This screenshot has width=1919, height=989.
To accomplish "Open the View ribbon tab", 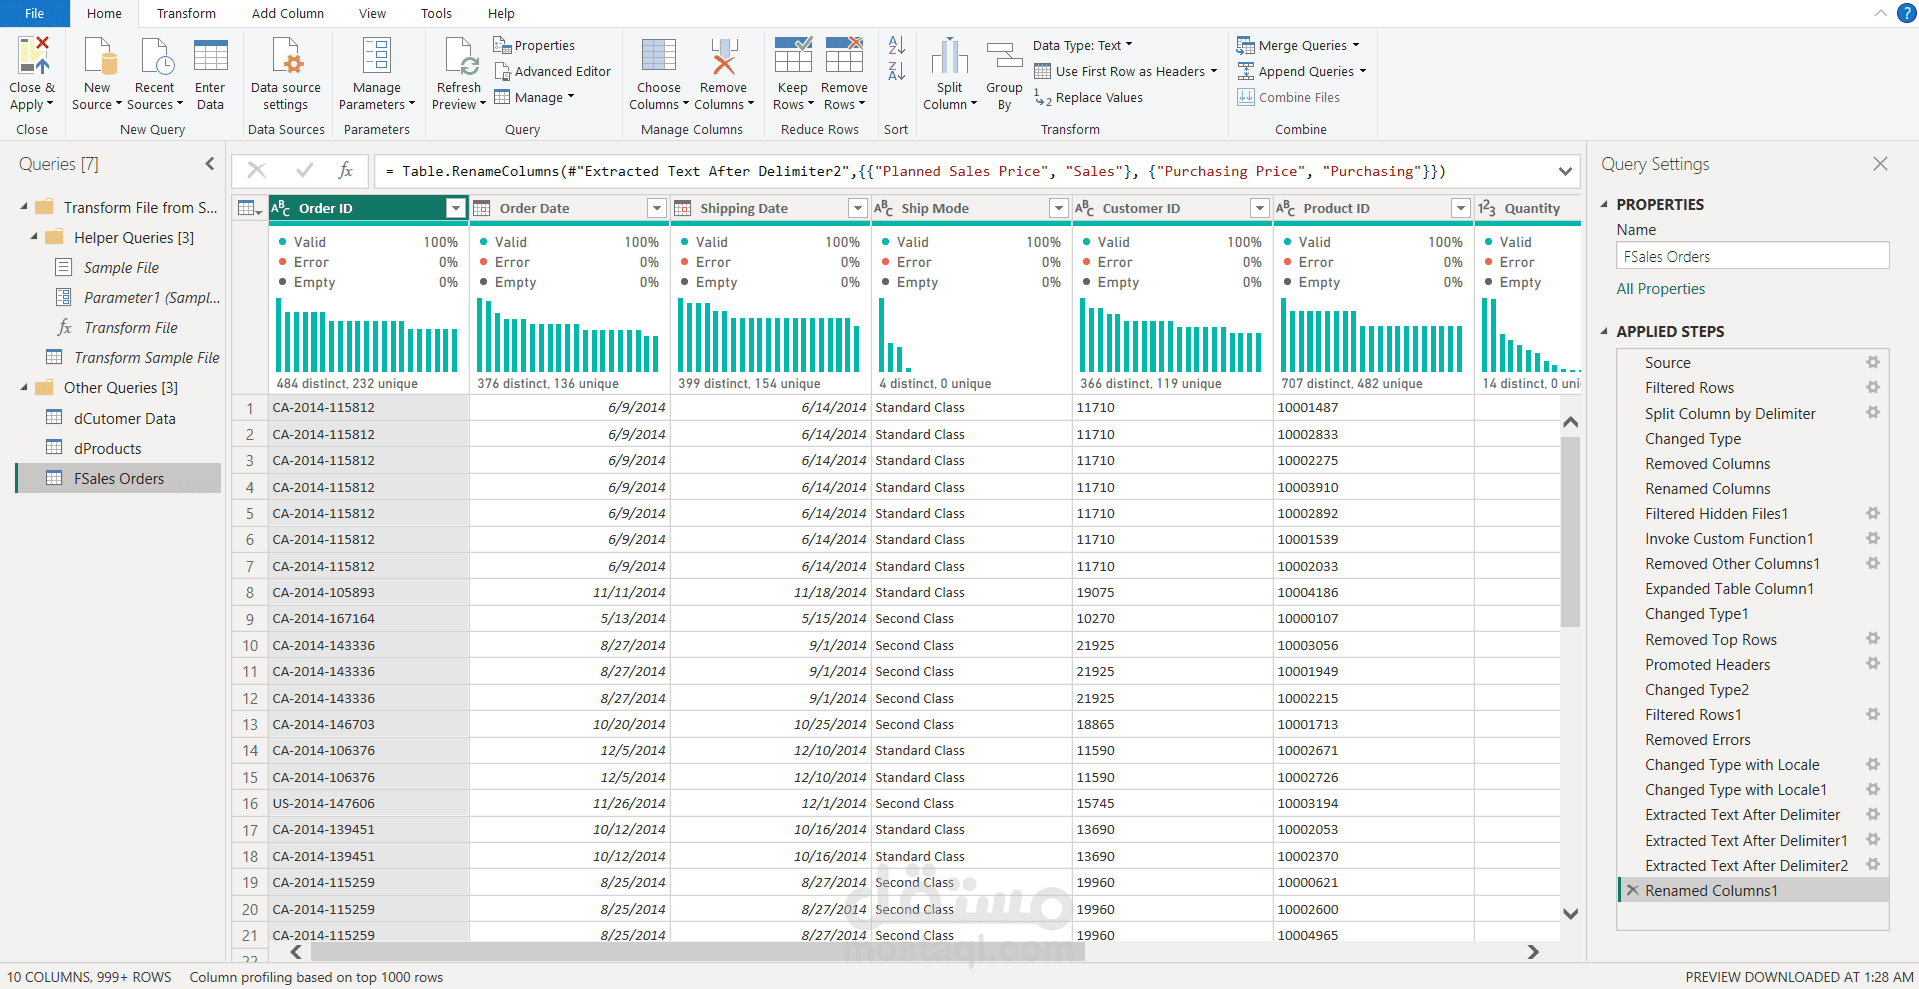I will [x=372, y=13].
